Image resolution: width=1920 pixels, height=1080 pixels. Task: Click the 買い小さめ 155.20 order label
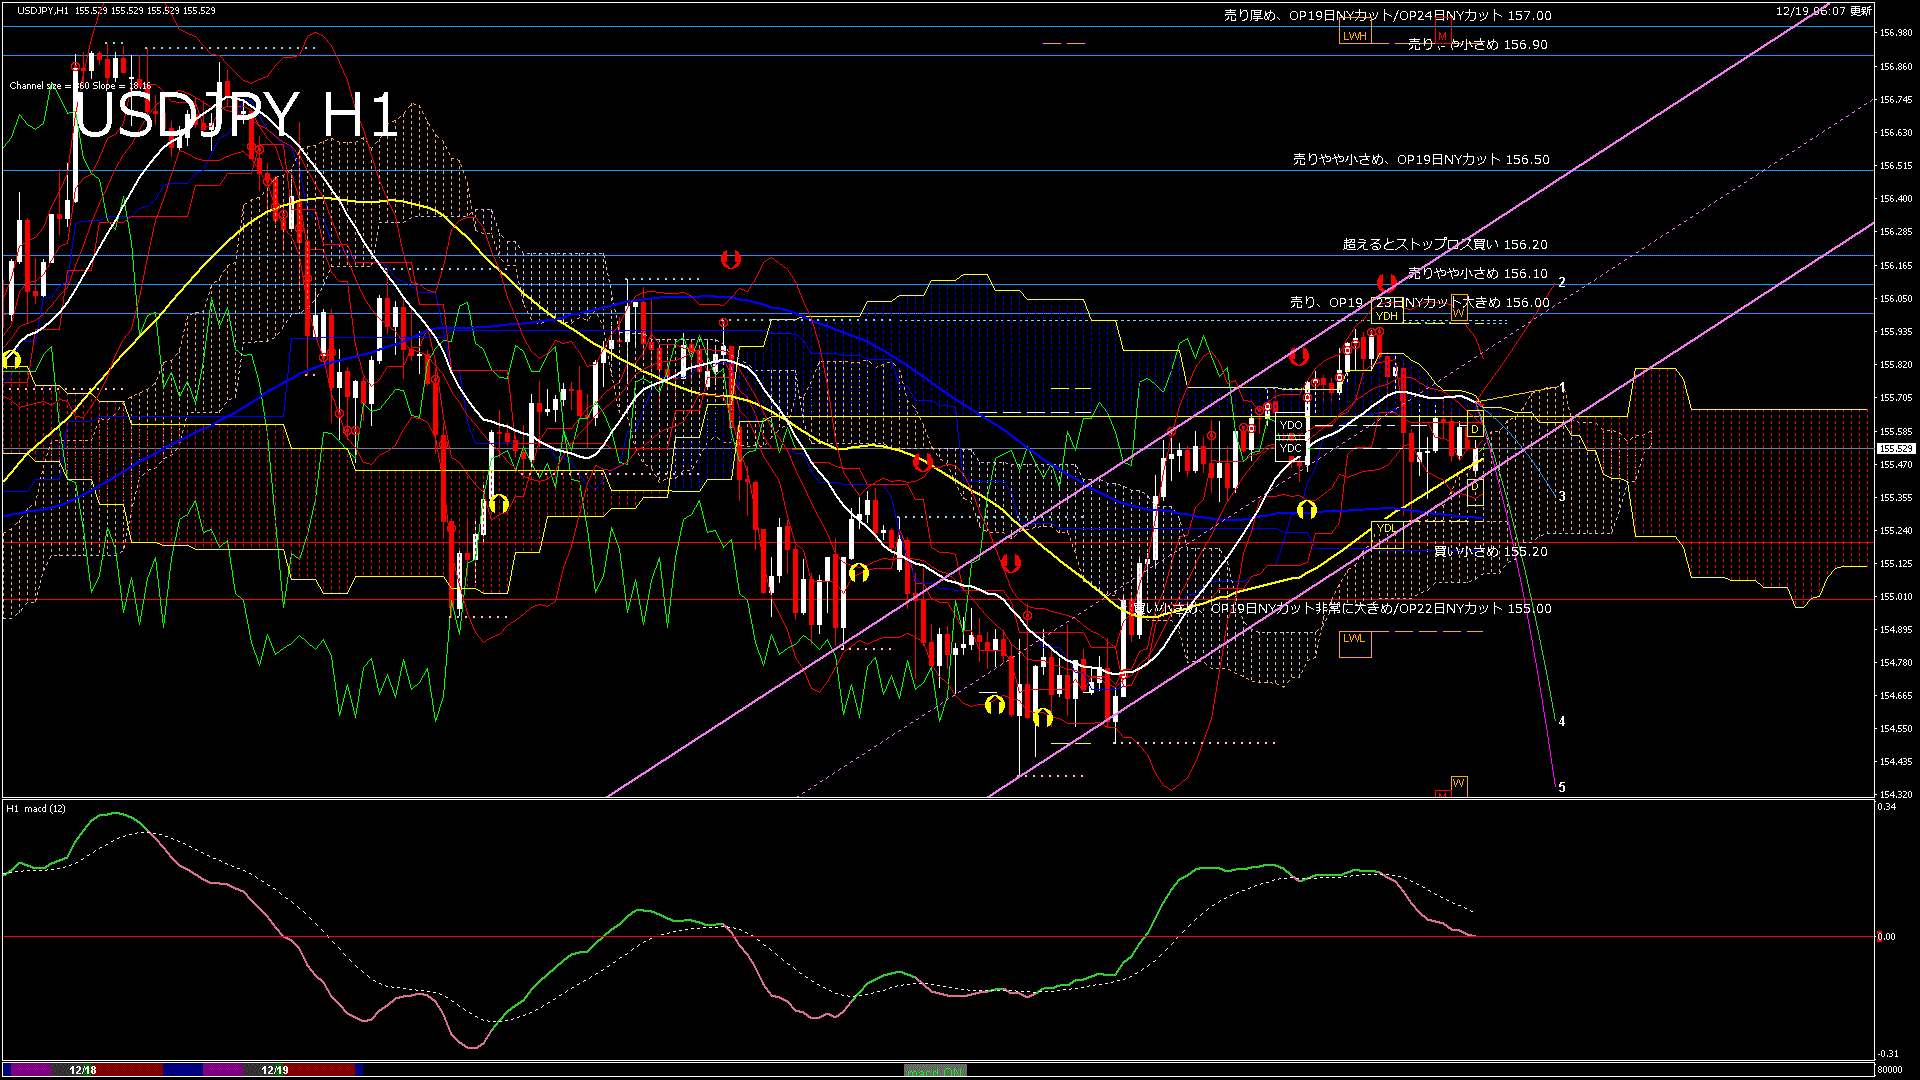(x=1490, y=551)
